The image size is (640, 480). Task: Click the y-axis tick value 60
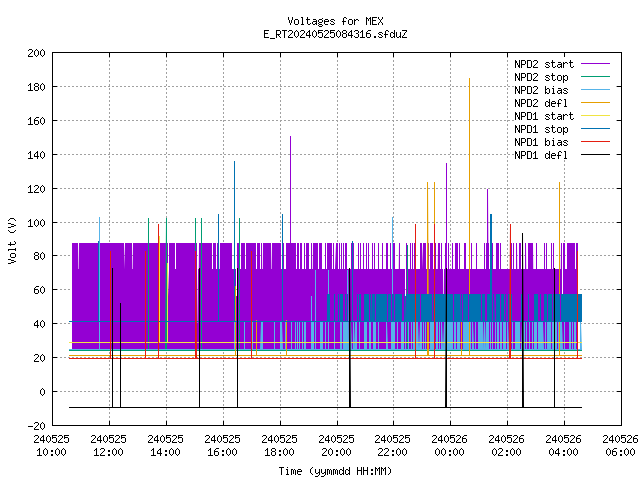40,290
